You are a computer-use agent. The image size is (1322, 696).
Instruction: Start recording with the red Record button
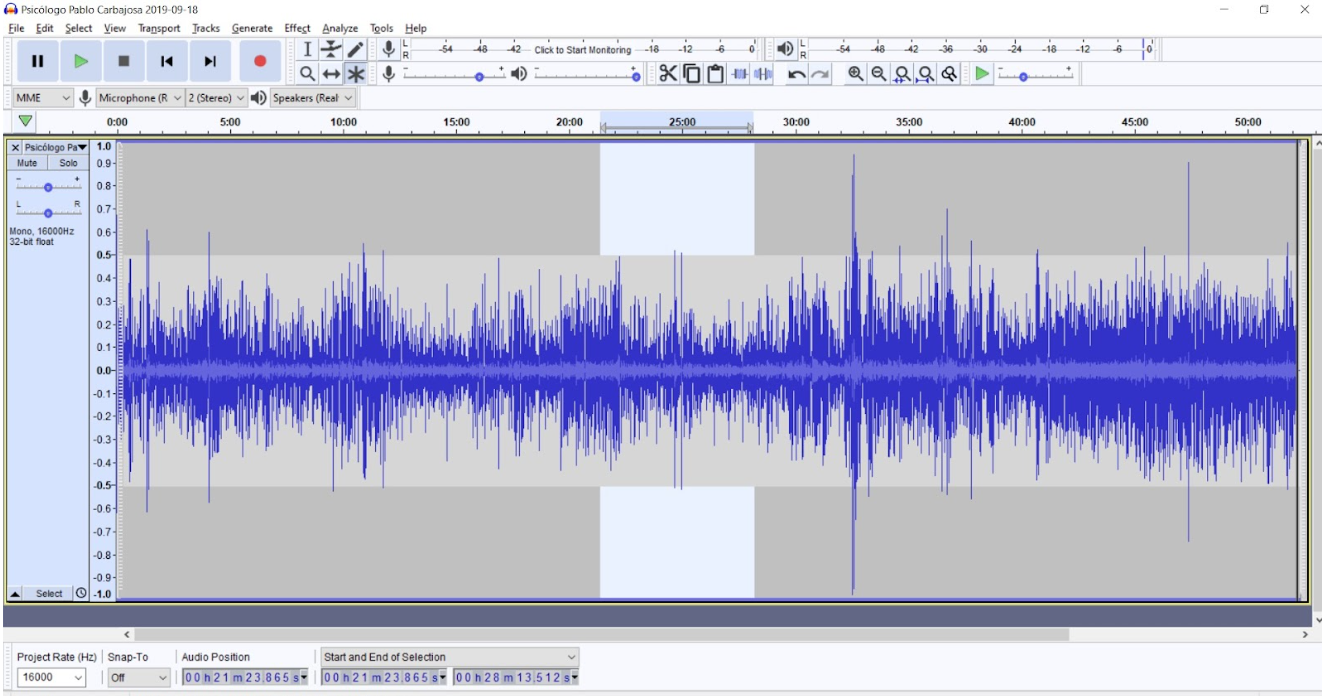260,61
